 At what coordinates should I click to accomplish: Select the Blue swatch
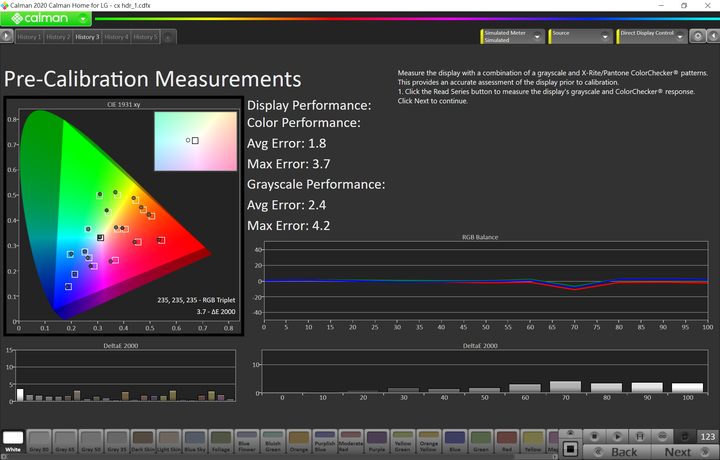[455, 441]
